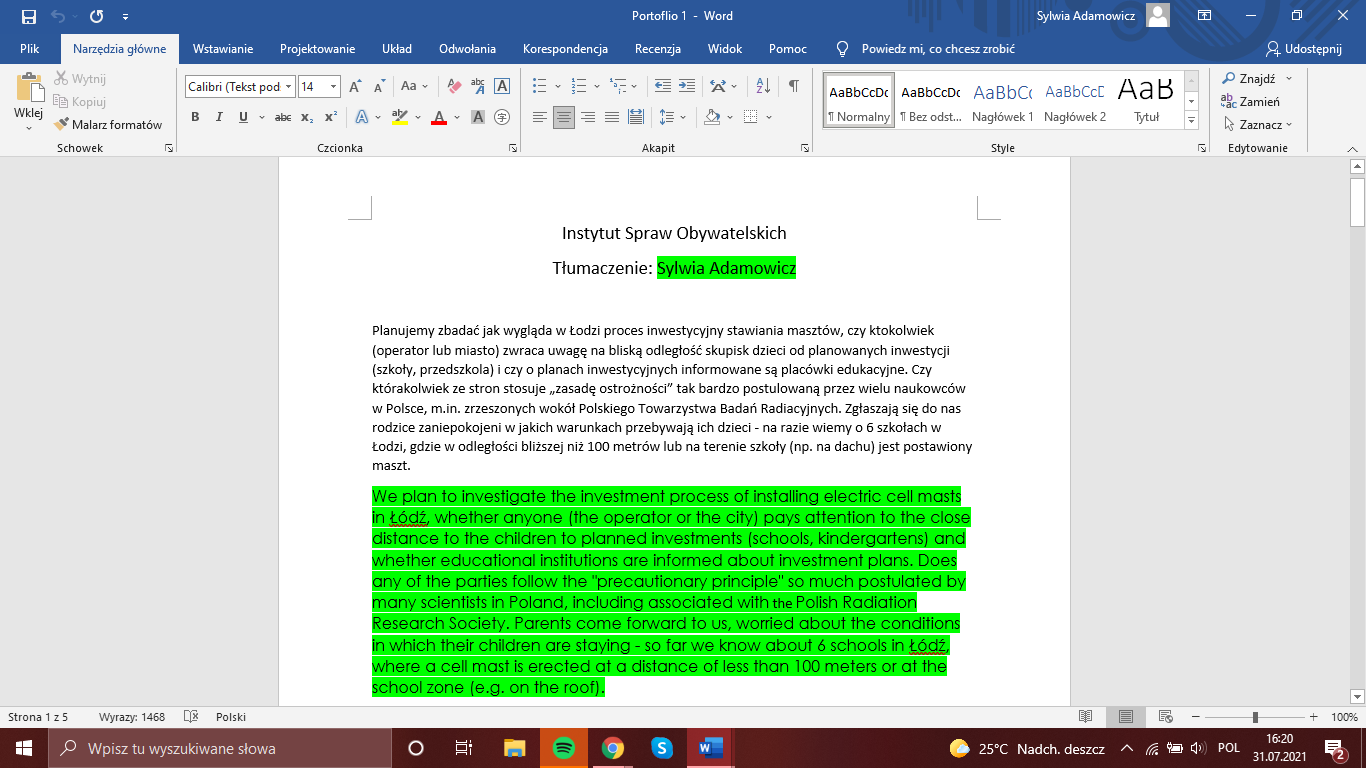
Task: Switch to the Projektowanie tab
Action: pos(317,48)
